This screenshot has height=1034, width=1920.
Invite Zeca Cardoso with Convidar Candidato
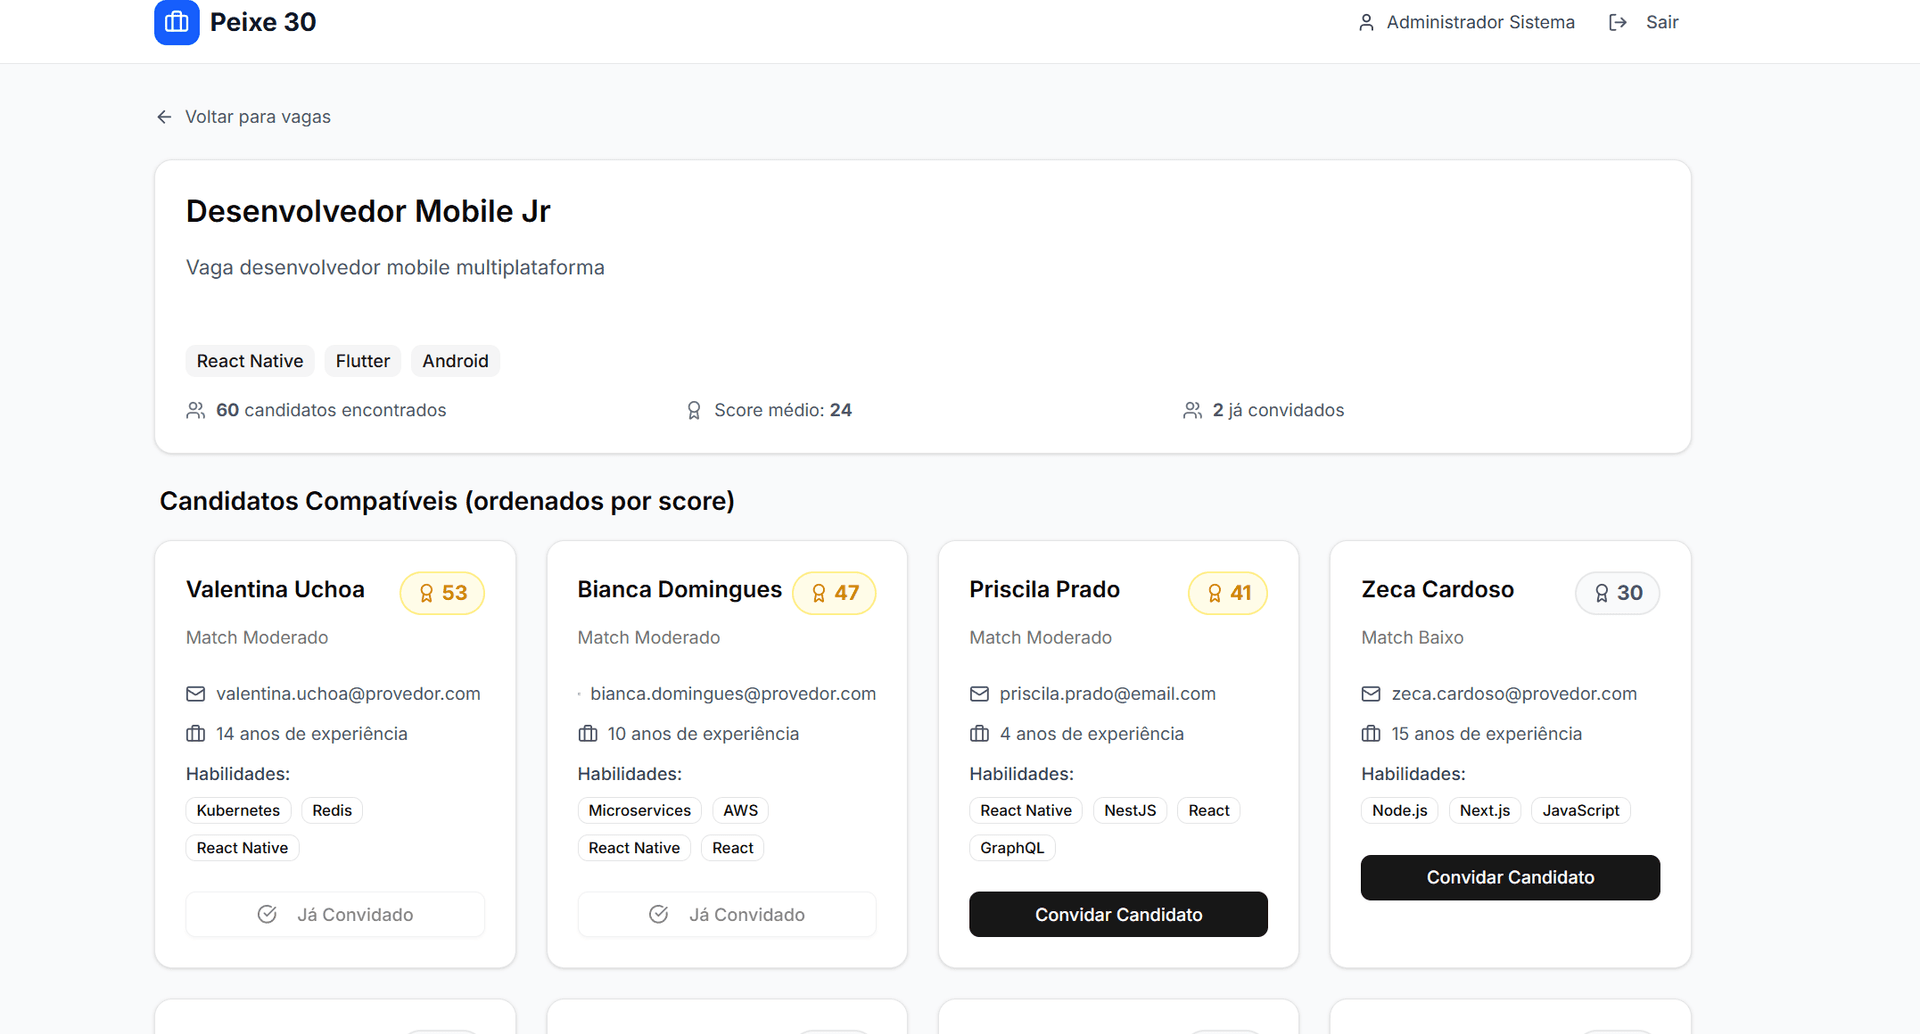point(1510,877)
